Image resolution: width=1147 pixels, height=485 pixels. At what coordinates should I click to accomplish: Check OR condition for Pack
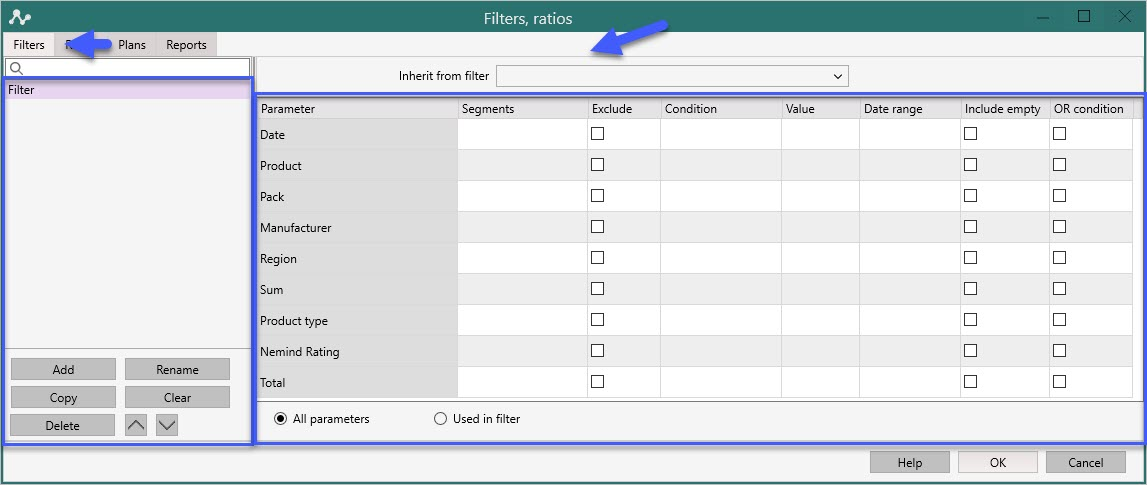[1059, 196]
